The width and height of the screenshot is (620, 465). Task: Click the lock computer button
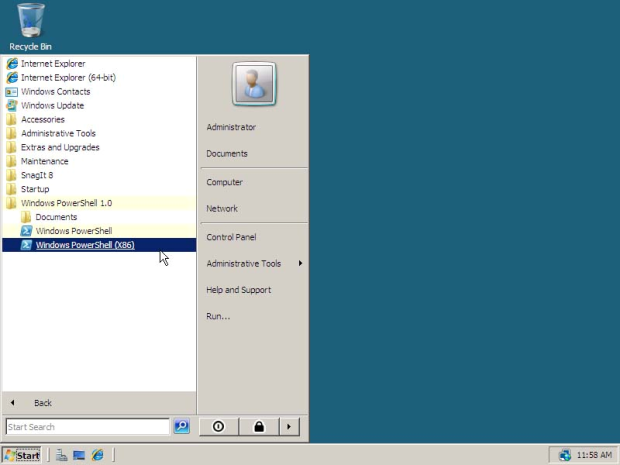click(x=259, y=427)
